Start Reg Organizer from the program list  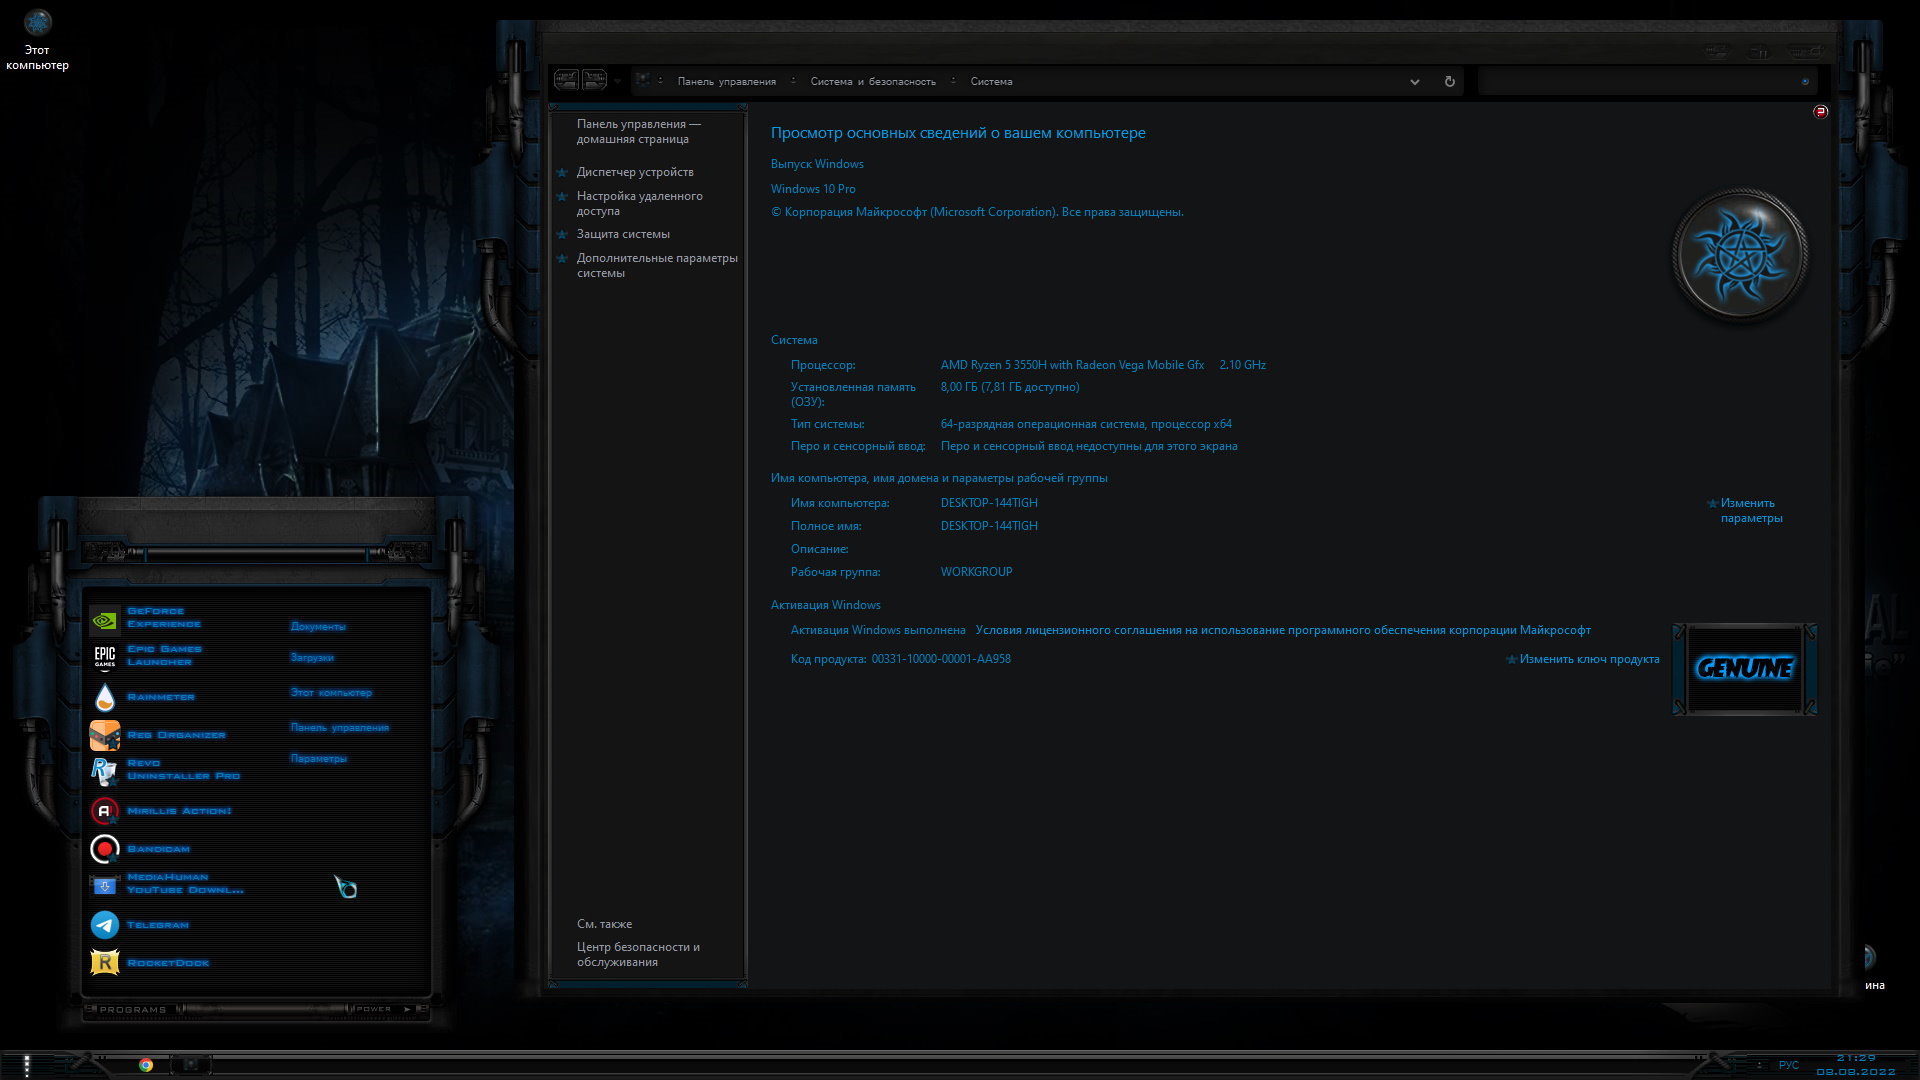pyautogui.click(x=176, y=735)
